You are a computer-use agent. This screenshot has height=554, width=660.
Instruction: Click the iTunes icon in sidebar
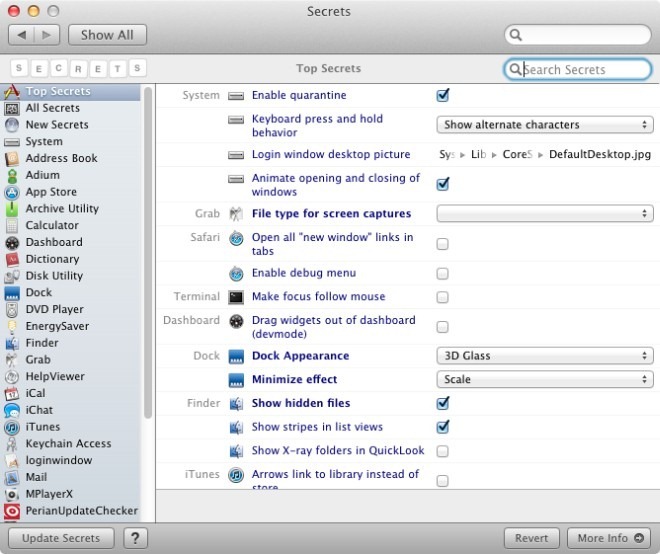coord(12,427)
